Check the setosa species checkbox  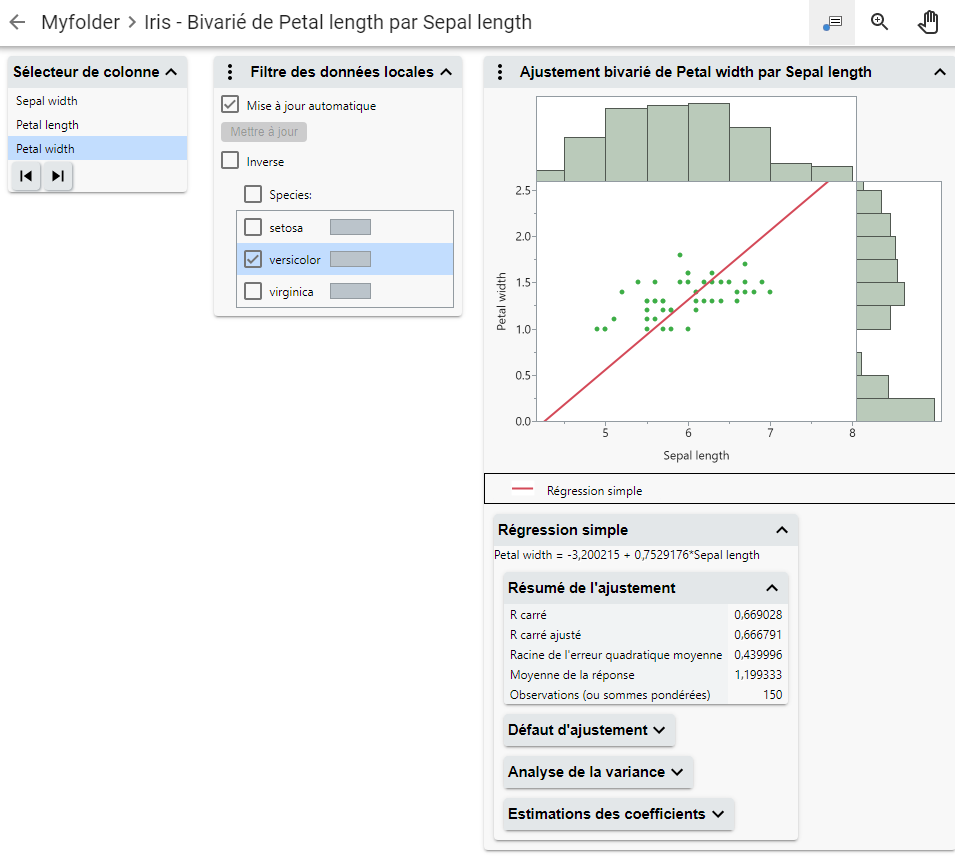click(254, 227)
